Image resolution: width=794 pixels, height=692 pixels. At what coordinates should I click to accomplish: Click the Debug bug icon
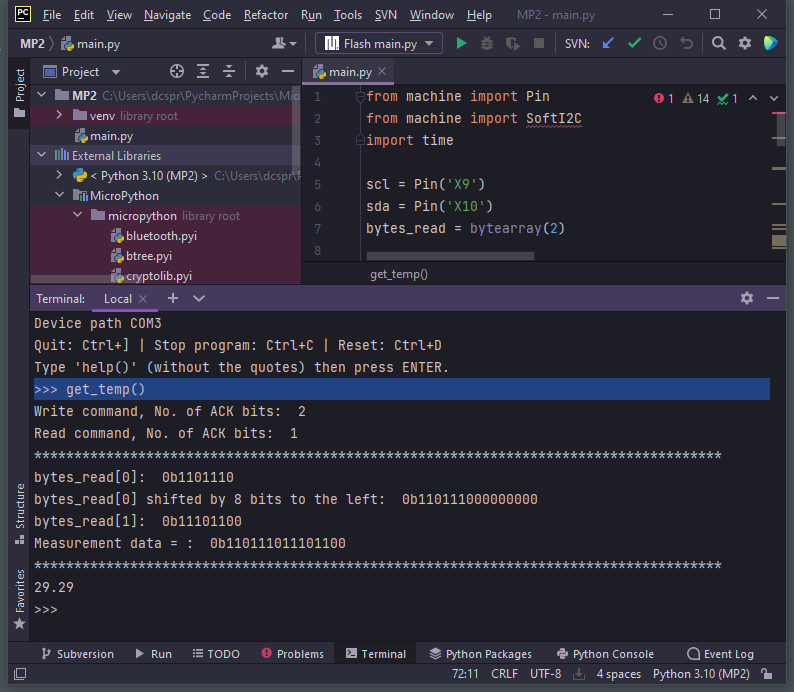(487, 44)
